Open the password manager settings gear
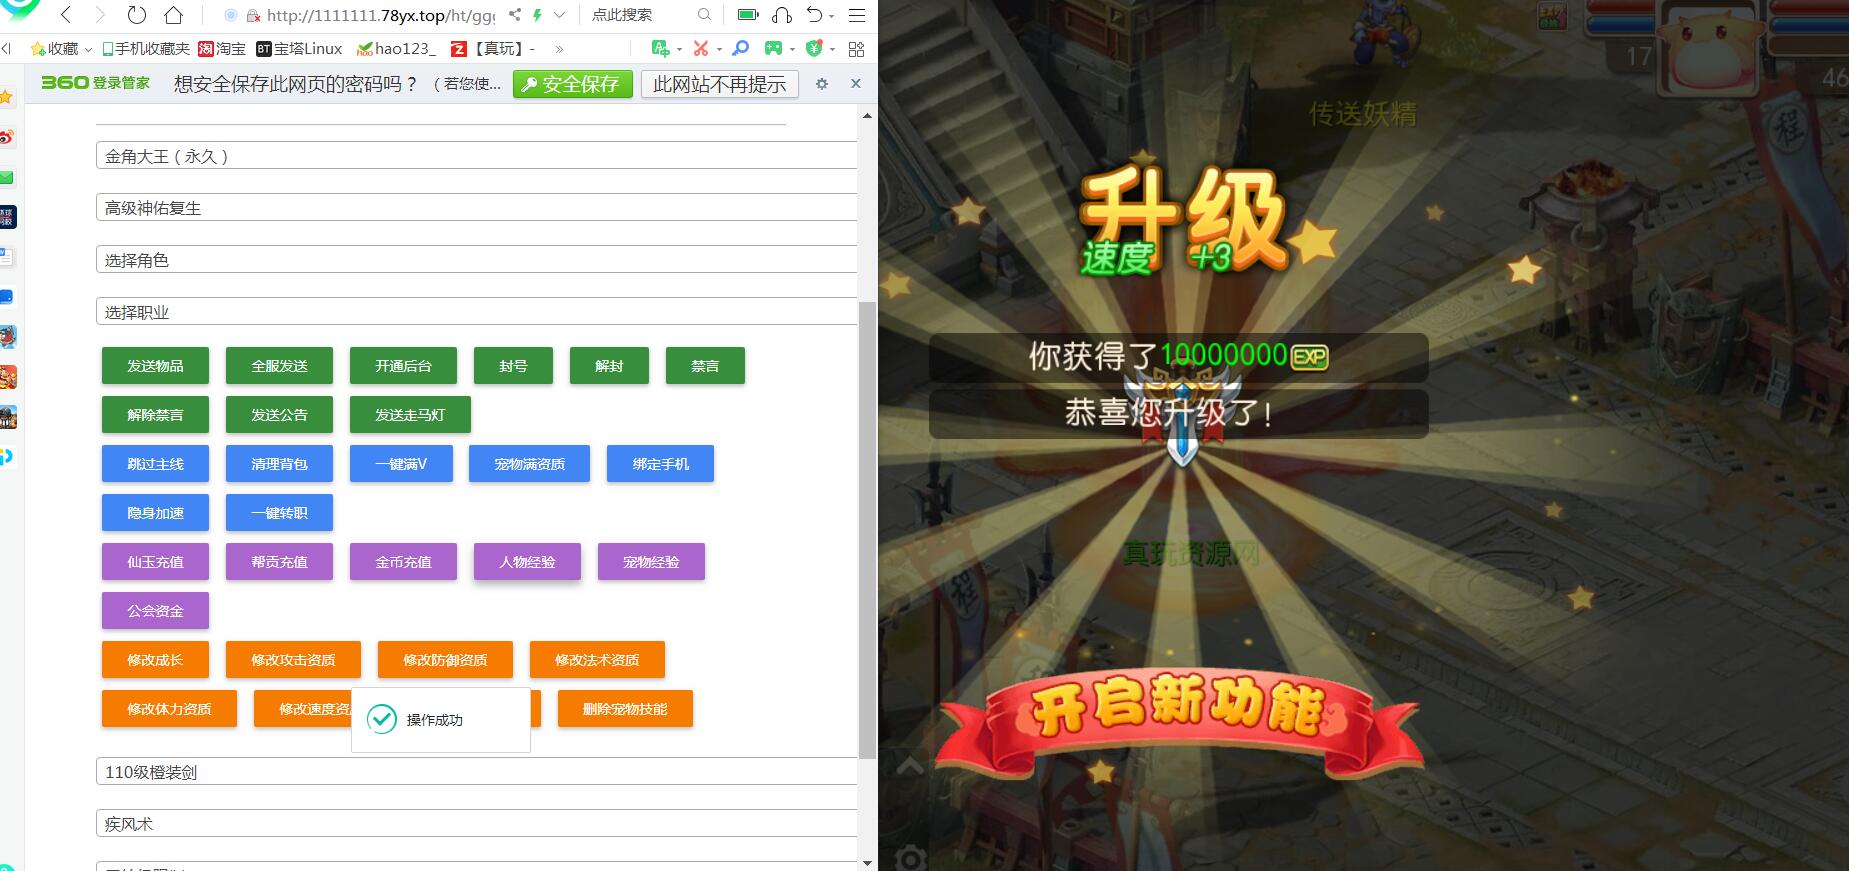1849x871 pixels. 821,84
